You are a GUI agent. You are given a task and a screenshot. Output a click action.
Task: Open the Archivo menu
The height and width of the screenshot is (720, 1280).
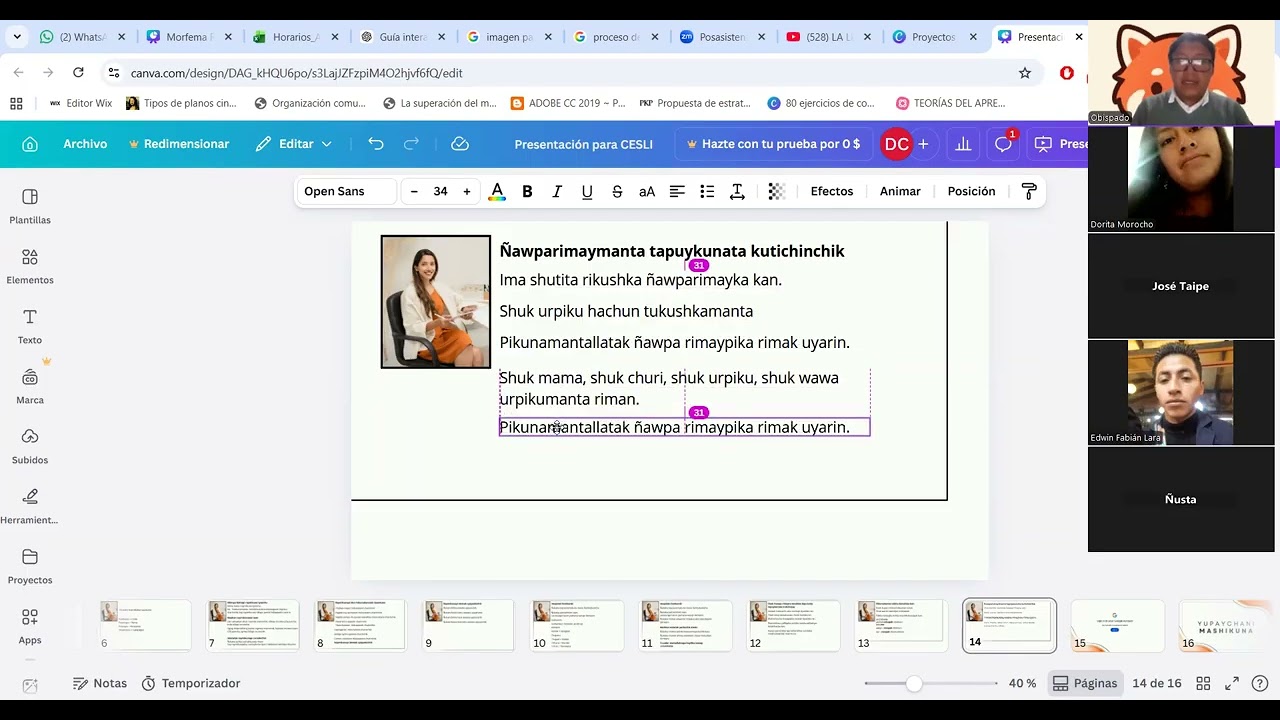[85, 144]
